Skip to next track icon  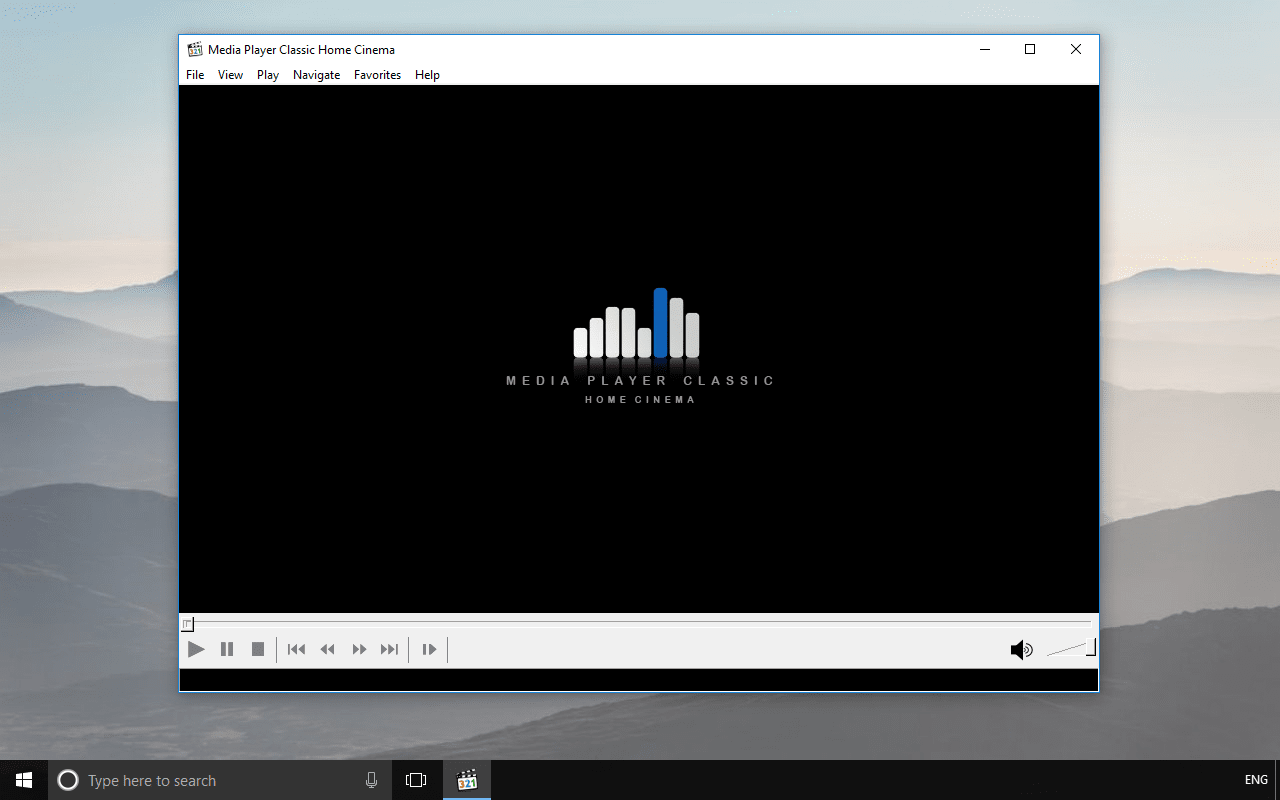coord(390,650)
